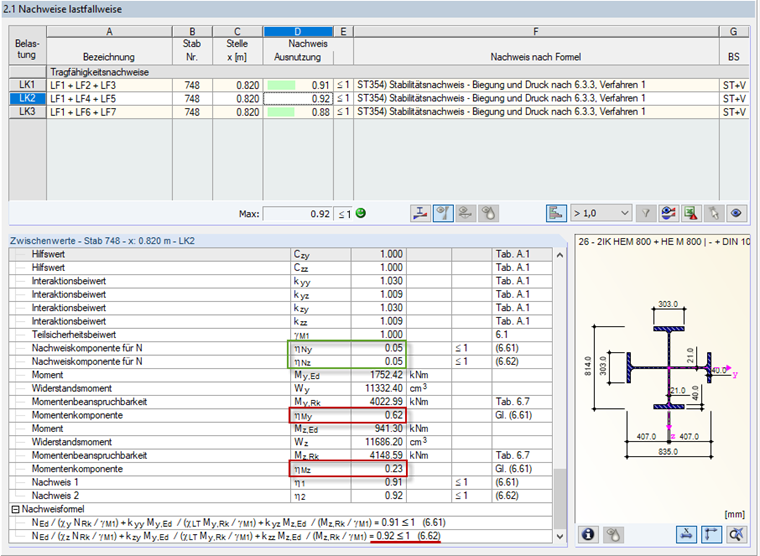
Task: Open the '> 1,0' ratio filter dropdown
Action: (601, 213)
